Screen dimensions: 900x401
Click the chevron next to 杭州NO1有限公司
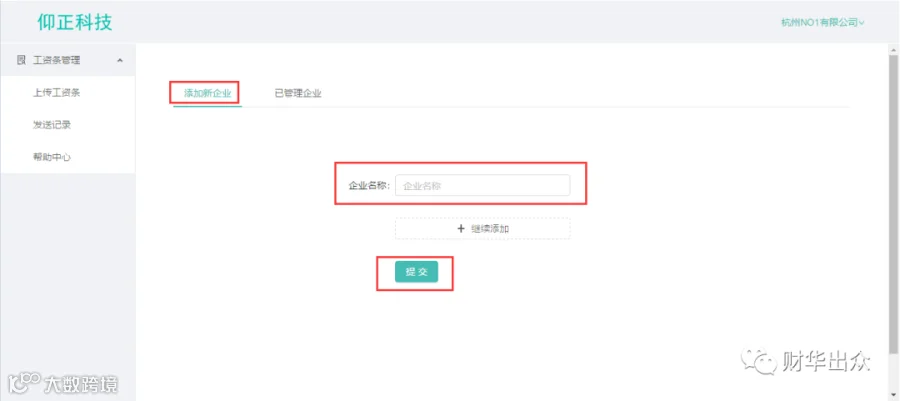click(x=862, y=23)
